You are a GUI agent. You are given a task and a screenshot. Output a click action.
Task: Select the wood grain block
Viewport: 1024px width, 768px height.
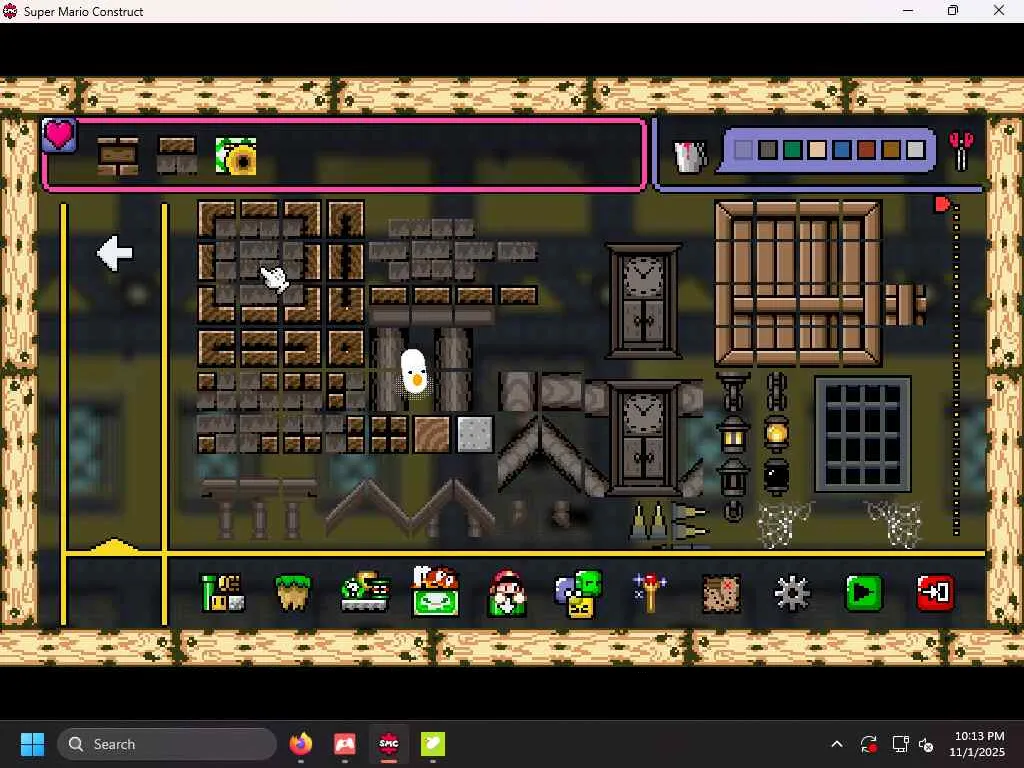(432, 434)
